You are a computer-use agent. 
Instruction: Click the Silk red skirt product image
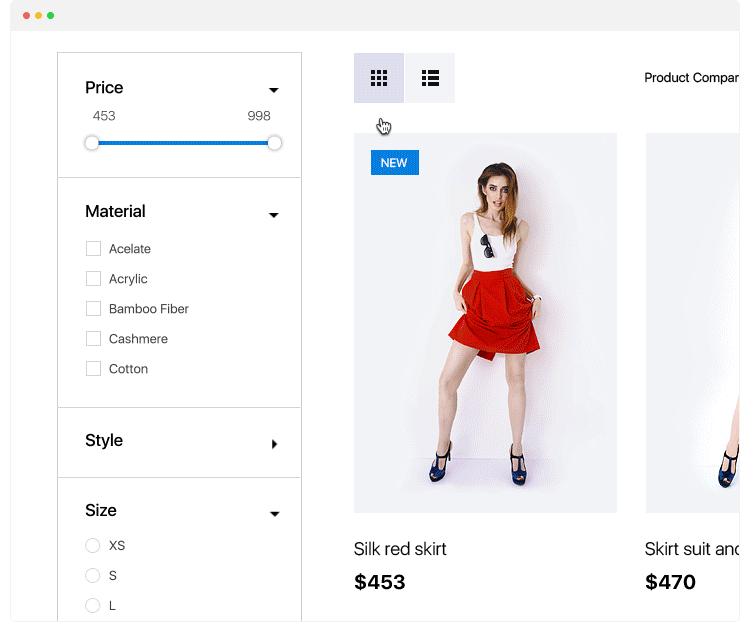485,323
